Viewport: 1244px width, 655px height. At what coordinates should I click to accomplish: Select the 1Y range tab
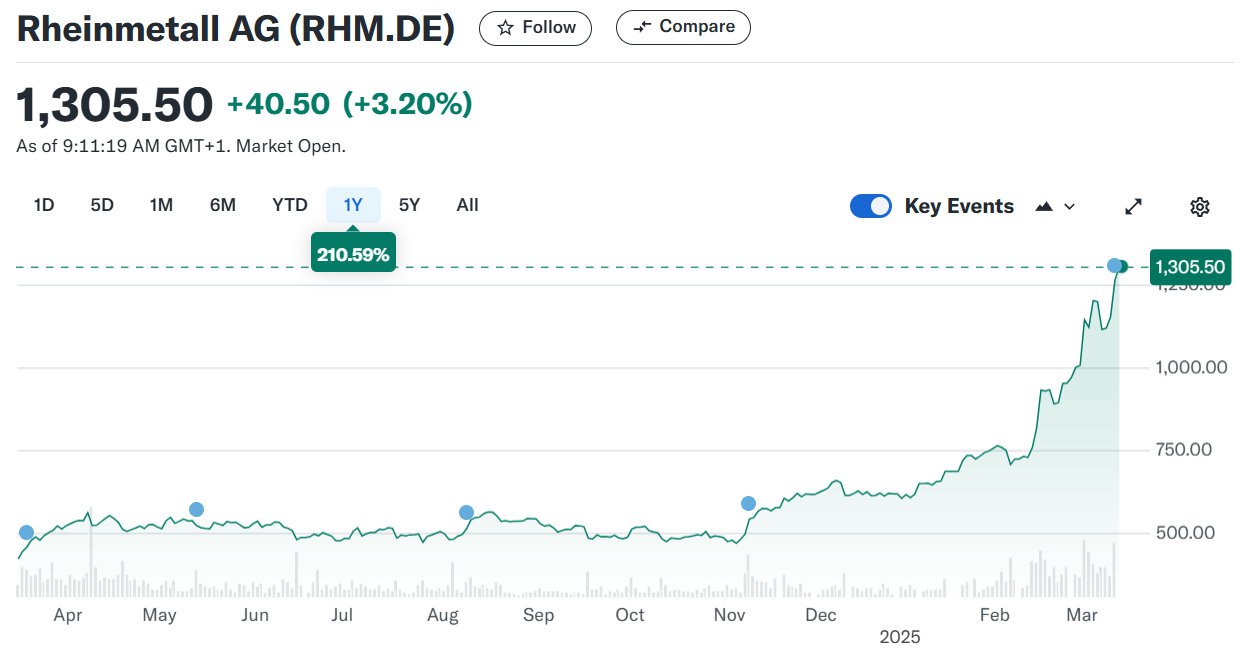(353, 205)
